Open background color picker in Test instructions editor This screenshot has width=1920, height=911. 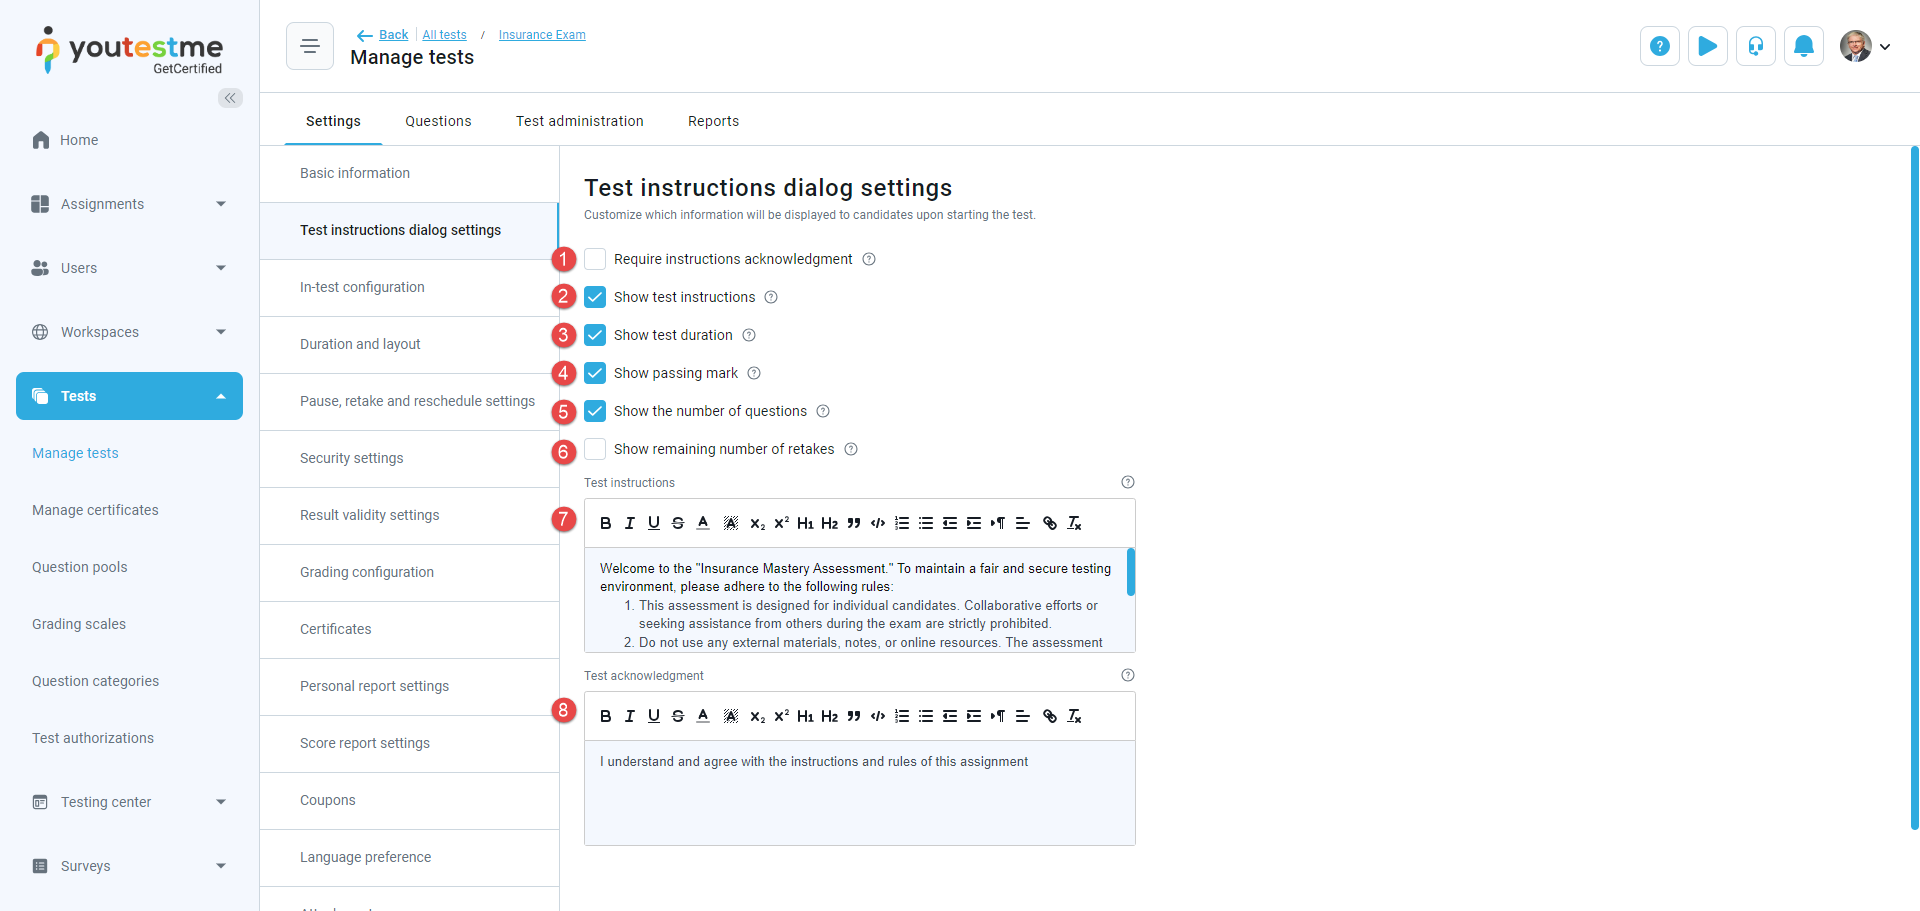coord(731,523)
